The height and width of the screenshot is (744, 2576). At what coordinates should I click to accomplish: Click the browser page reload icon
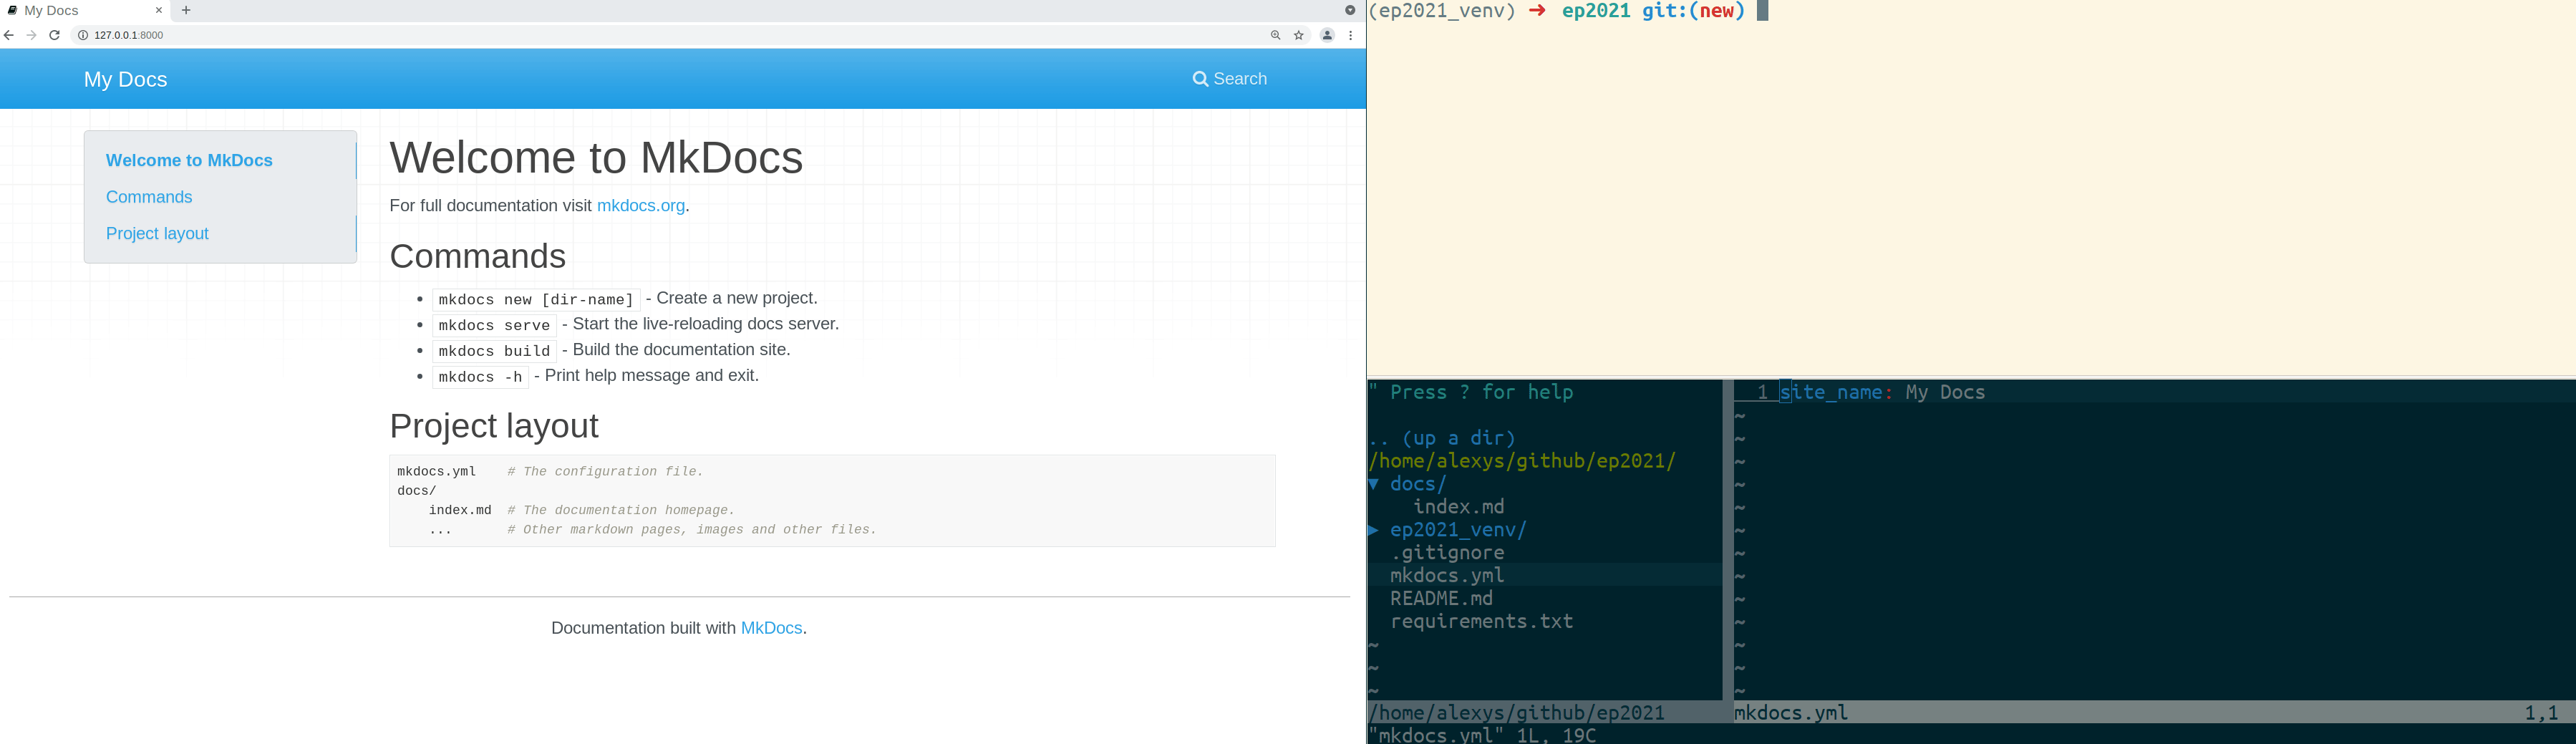pyautogui.click(x=54, y=35)
